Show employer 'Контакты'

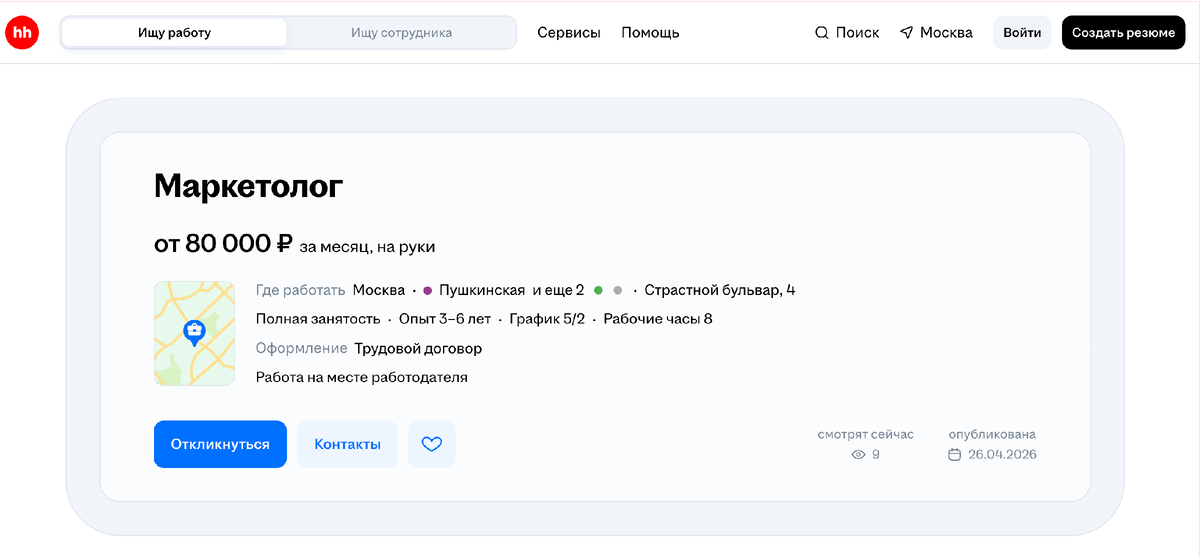[347, 444]
